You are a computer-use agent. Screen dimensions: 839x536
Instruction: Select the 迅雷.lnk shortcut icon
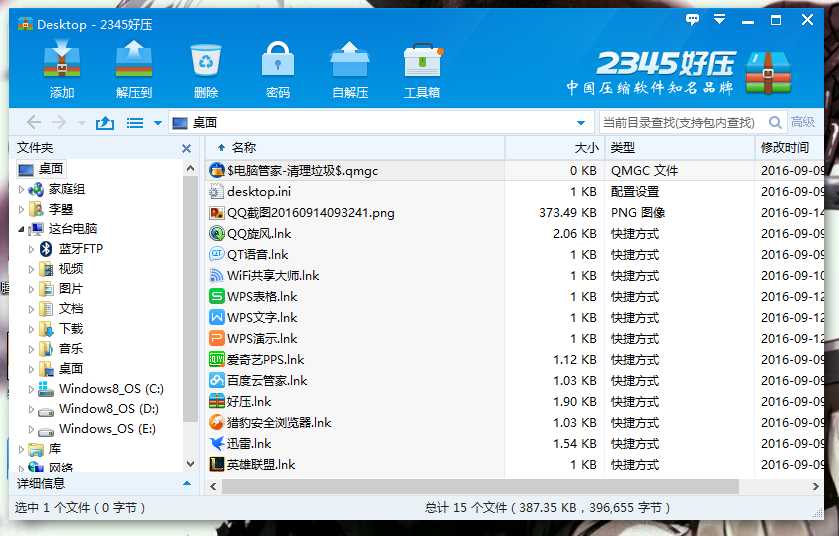216,443
